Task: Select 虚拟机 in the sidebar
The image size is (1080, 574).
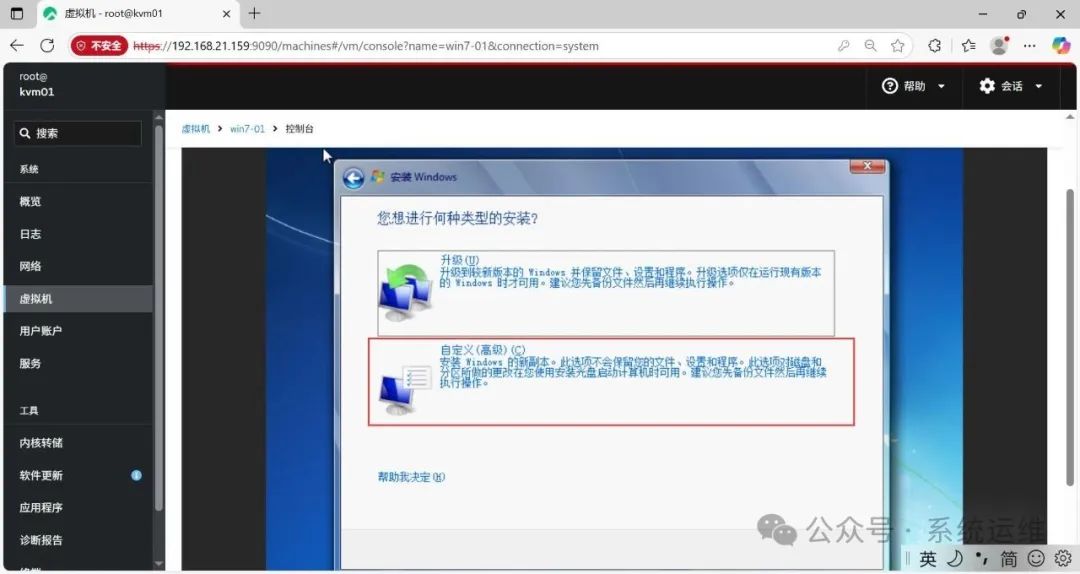Action: (78, 298)
